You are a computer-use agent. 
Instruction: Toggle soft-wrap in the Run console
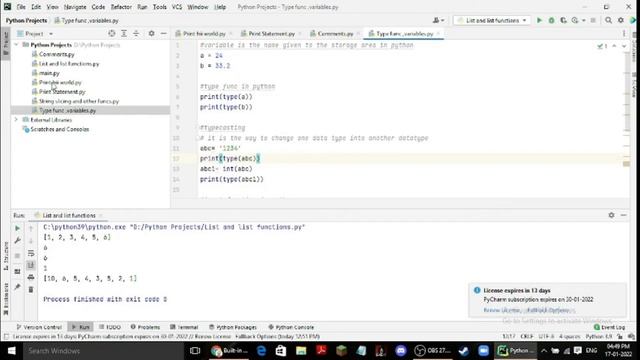click(x=31, y=253)
